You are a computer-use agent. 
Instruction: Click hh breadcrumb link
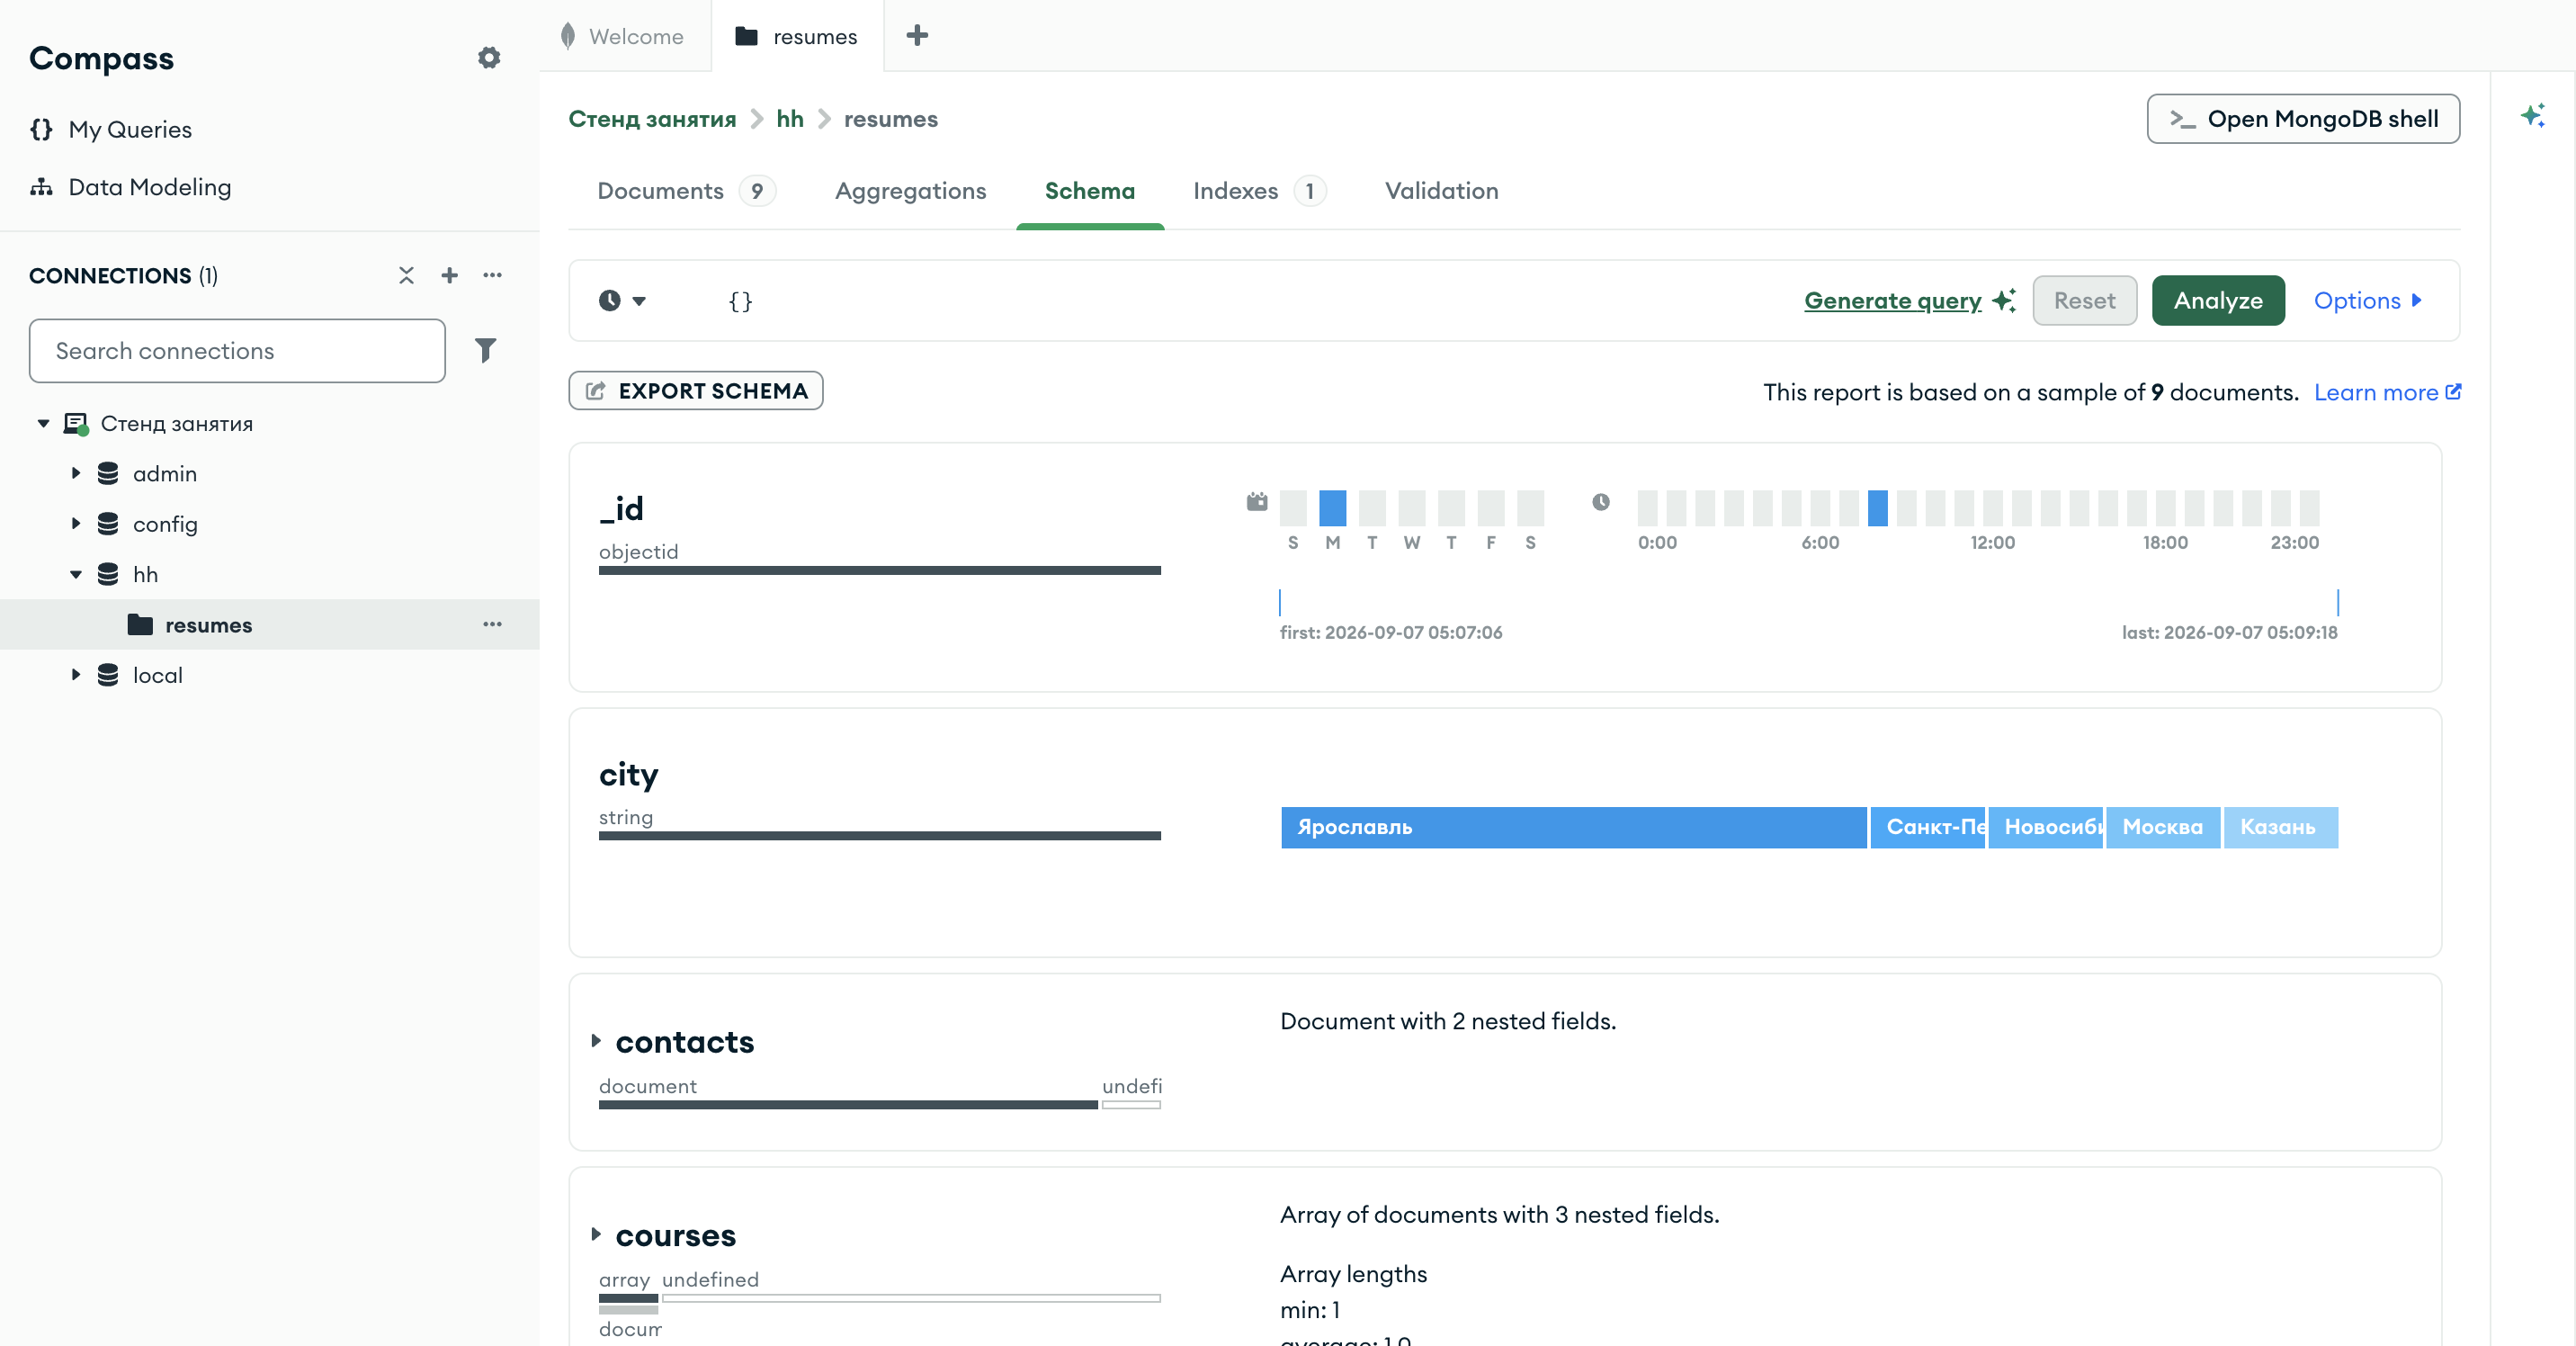[x=790, y=119]
